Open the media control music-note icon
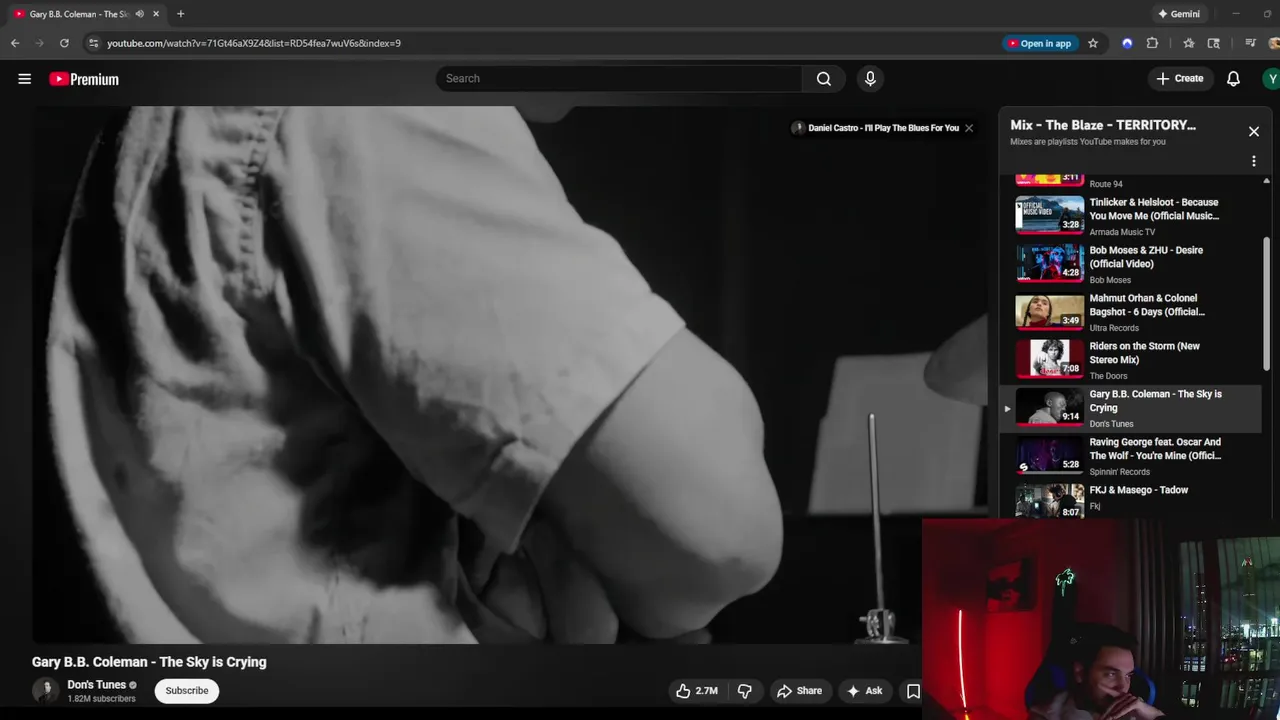Image resolution: width=1280 pixels, height=720 pixels. click(1250, 43)
